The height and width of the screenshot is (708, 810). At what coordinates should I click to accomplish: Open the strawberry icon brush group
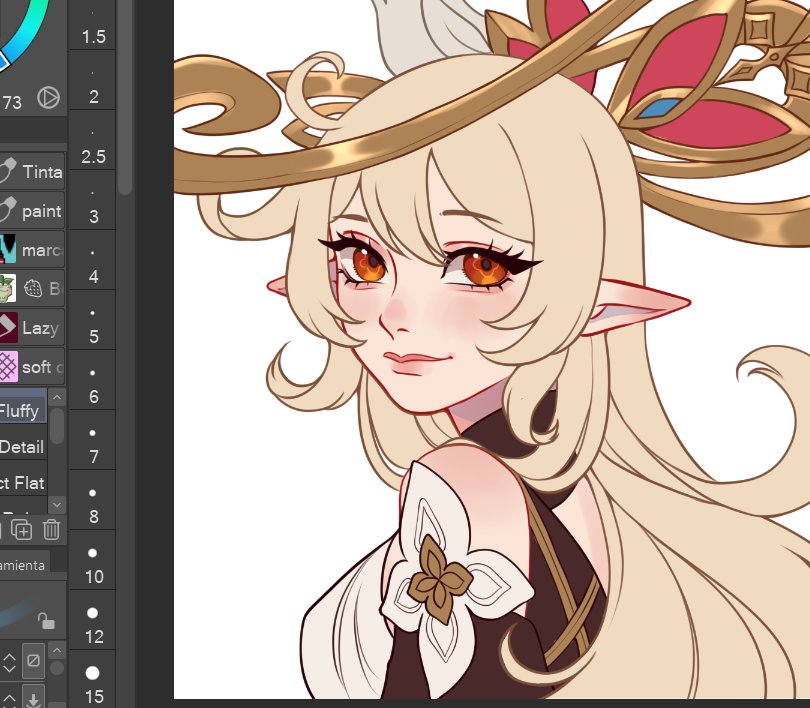32,288
